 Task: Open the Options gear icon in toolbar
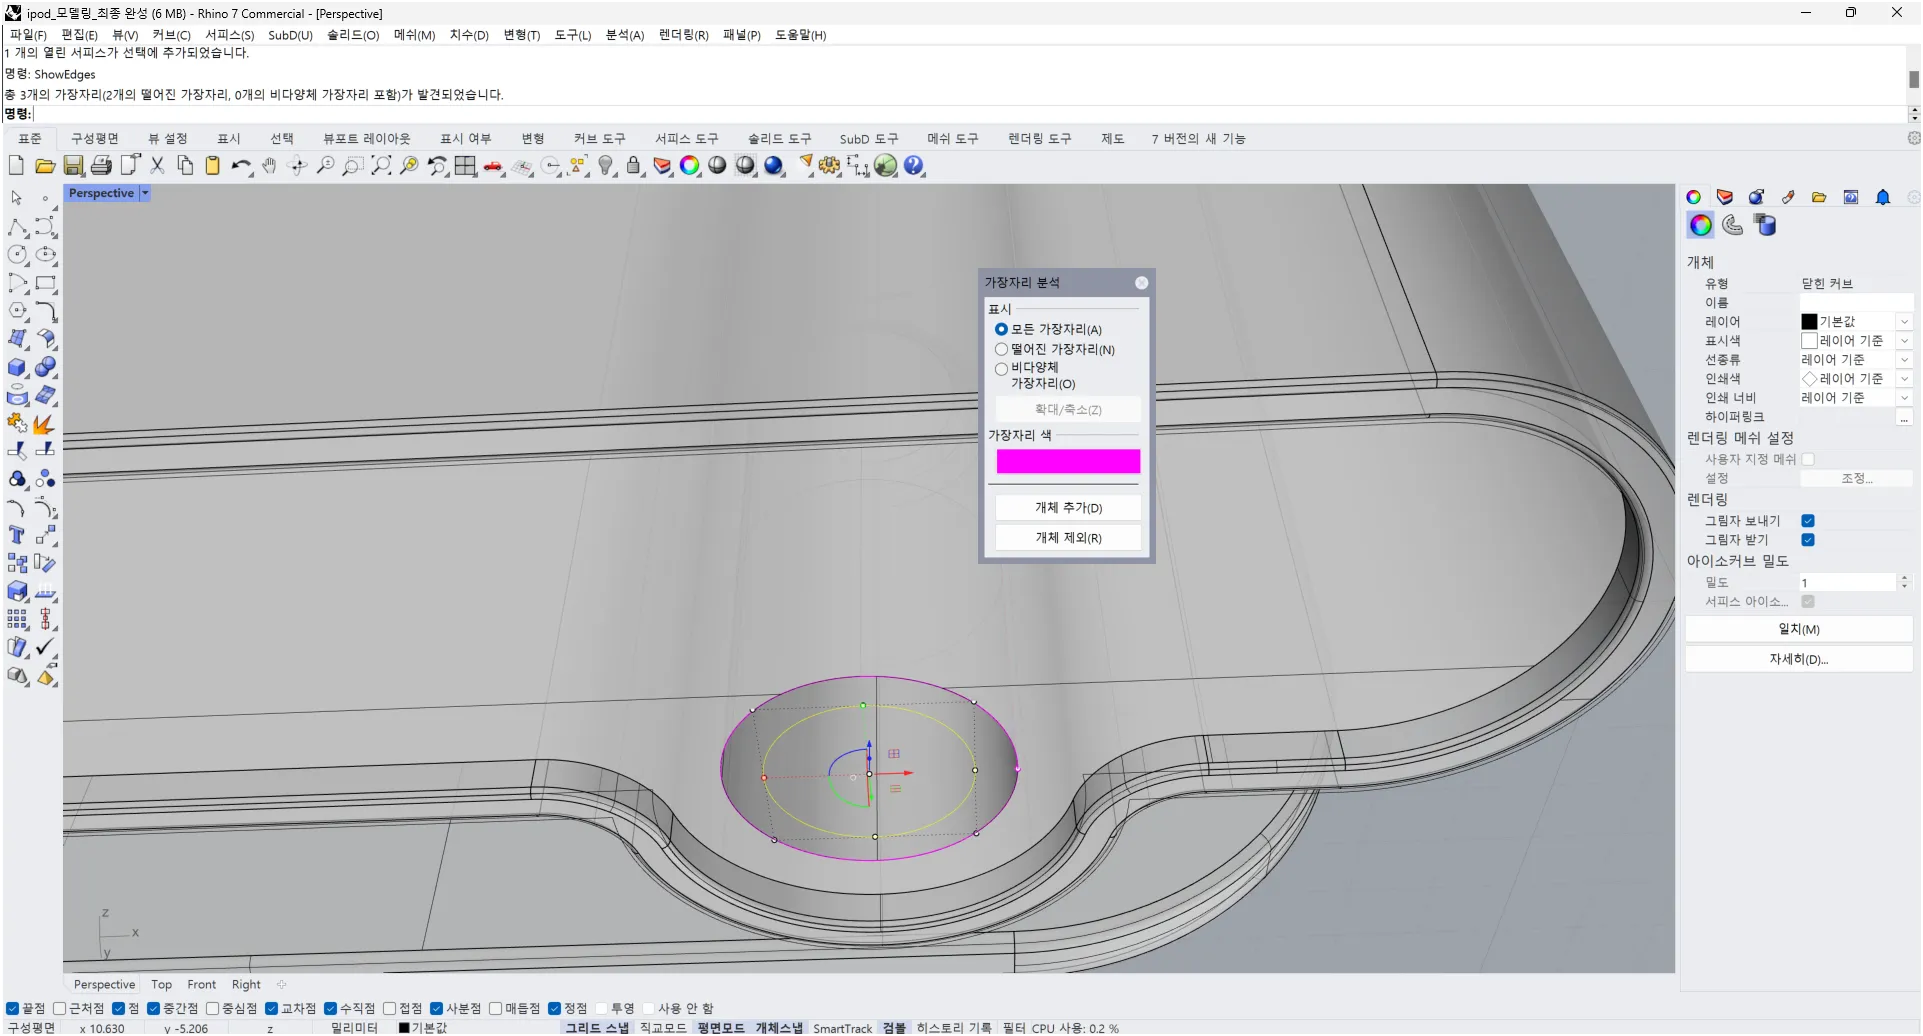(830, 166)
